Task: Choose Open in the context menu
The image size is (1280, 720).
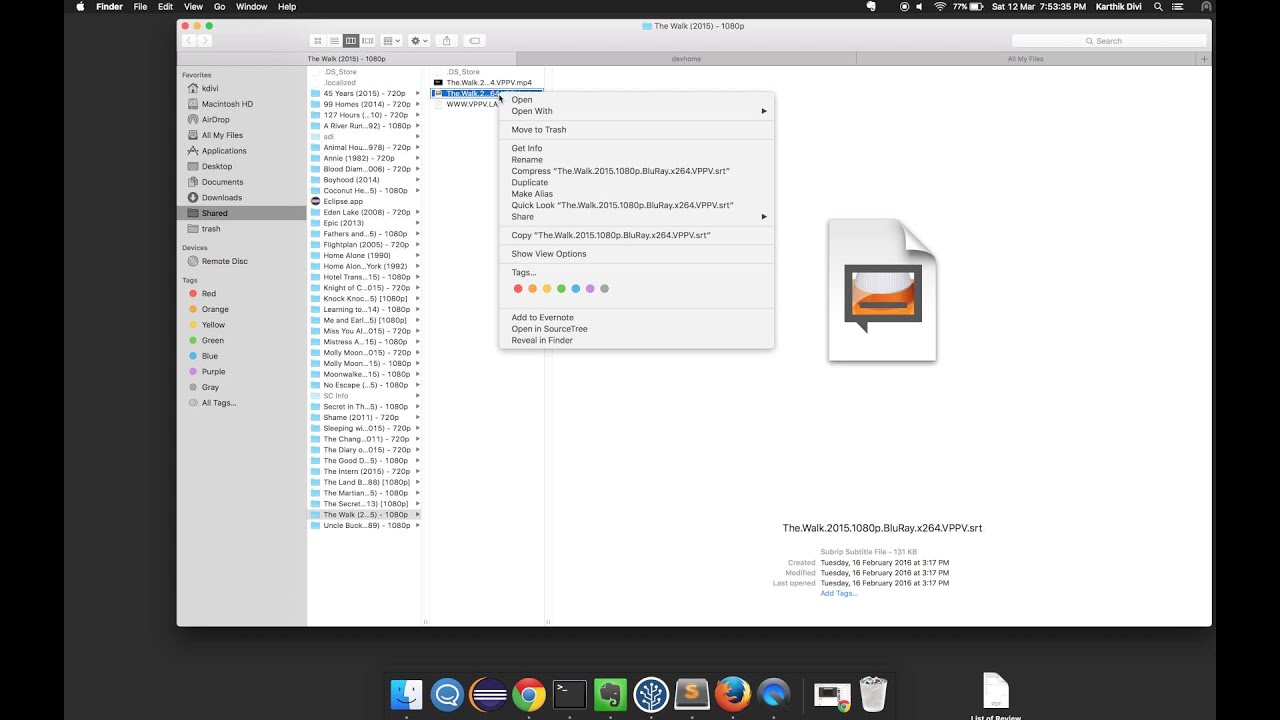Action: (636, 100)
